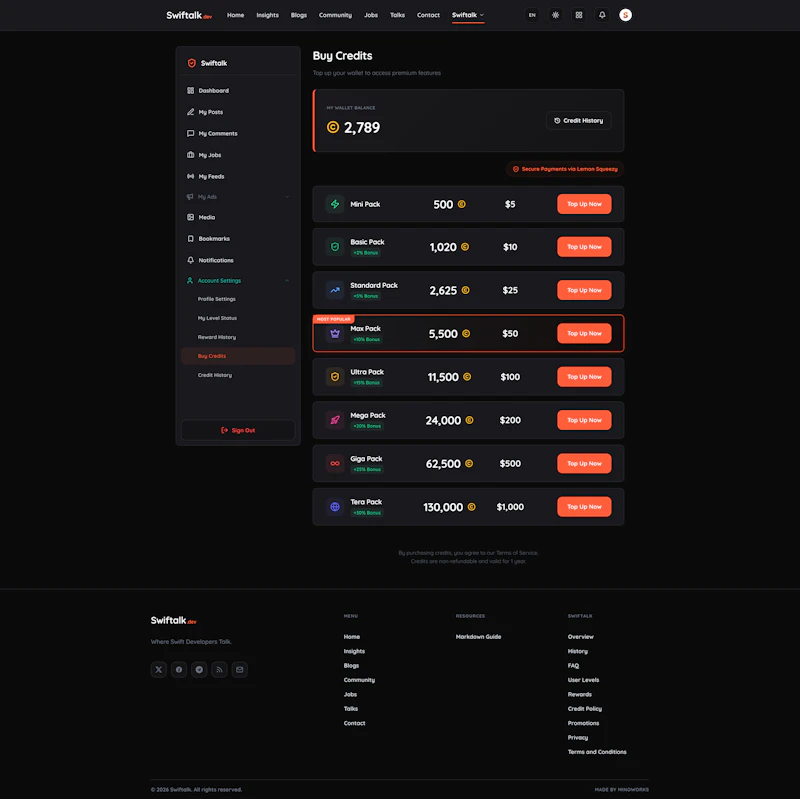
Task: Open My Jobs in the sidebar
Action: pos(238,155)
